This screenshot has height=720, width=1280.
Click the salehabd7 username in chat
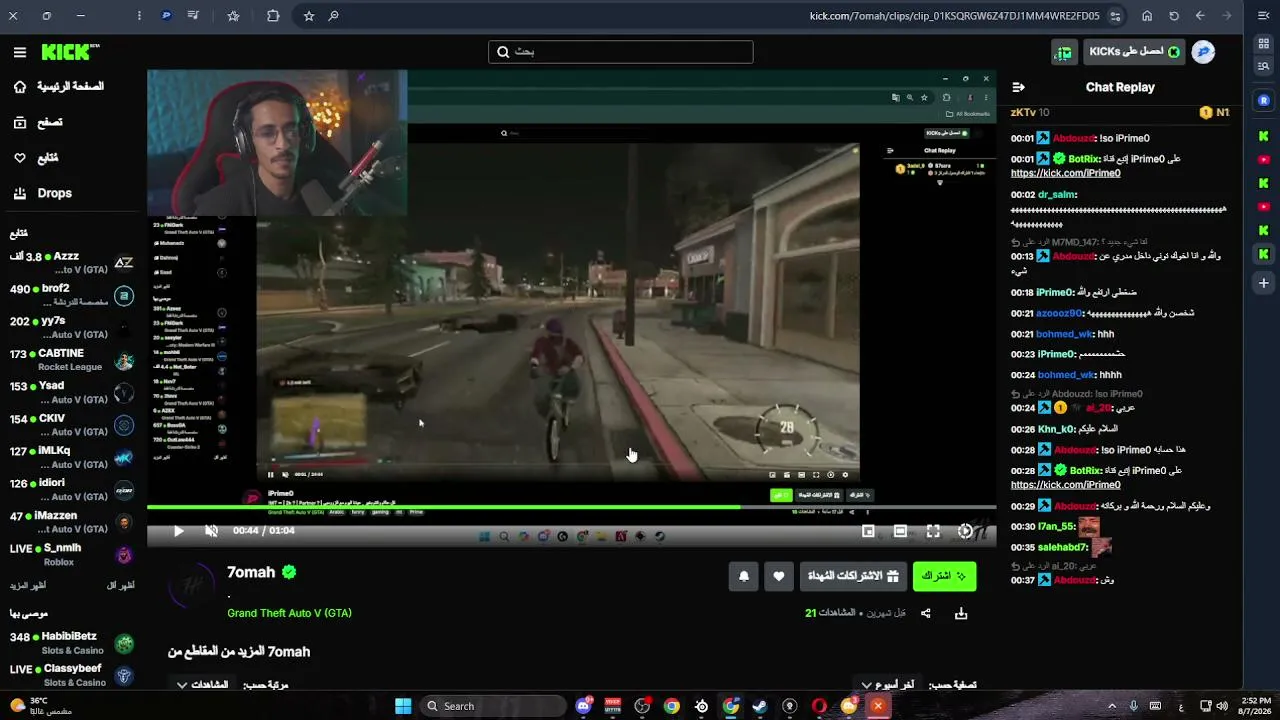(x=1062, y=547)
